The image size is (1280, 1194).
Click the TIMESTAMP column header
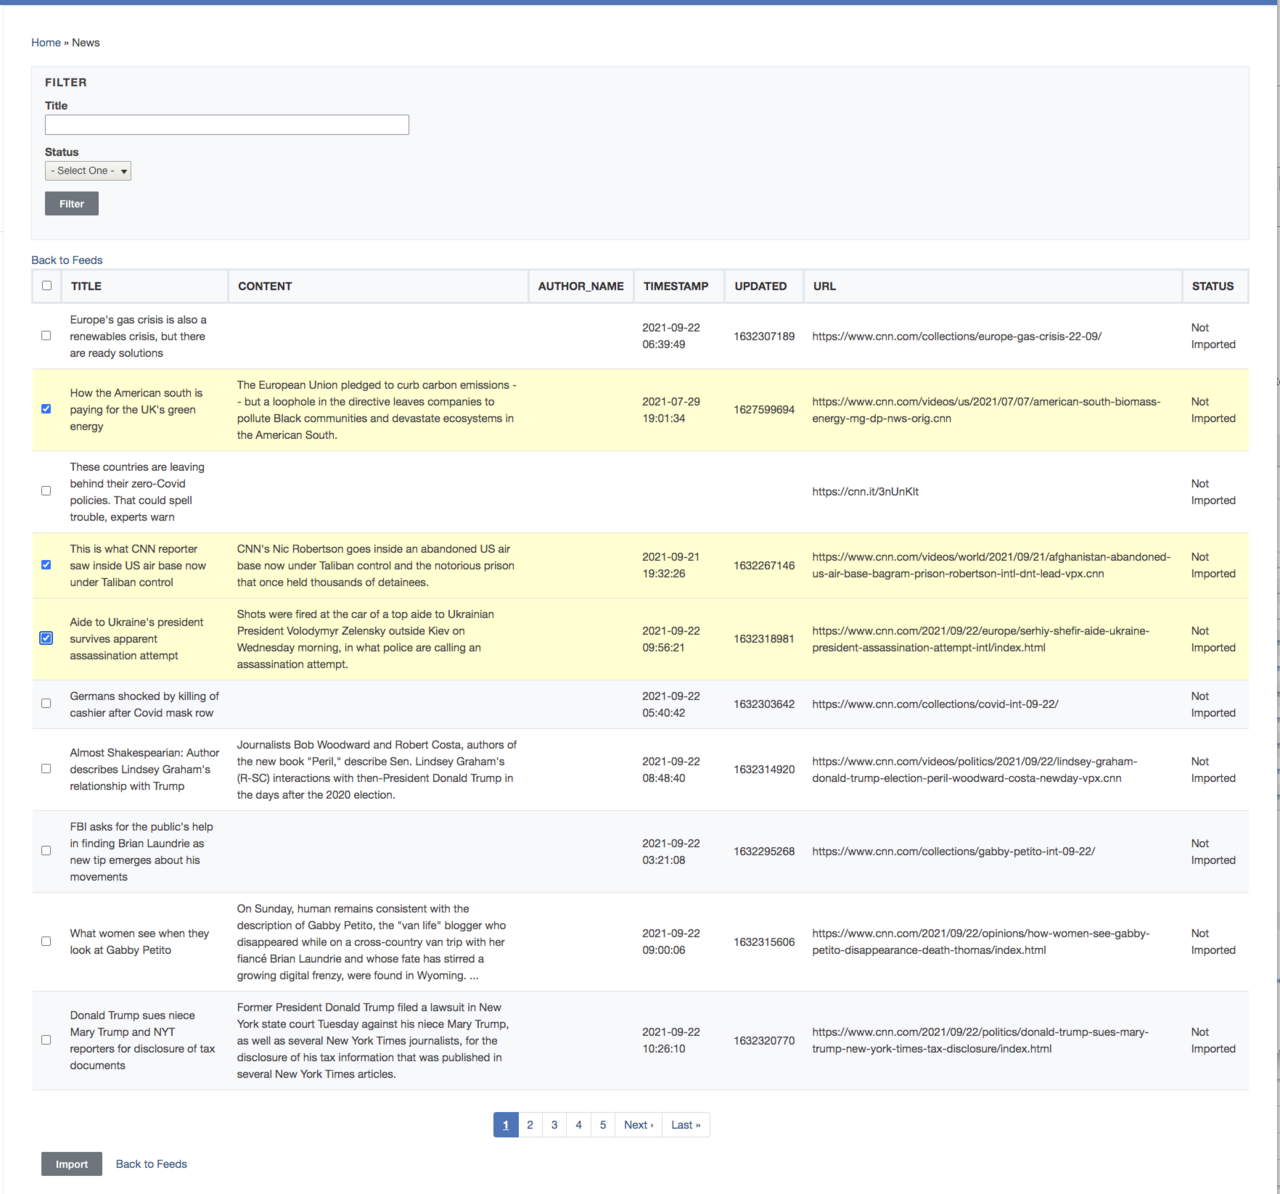click(x=676, y=286)
